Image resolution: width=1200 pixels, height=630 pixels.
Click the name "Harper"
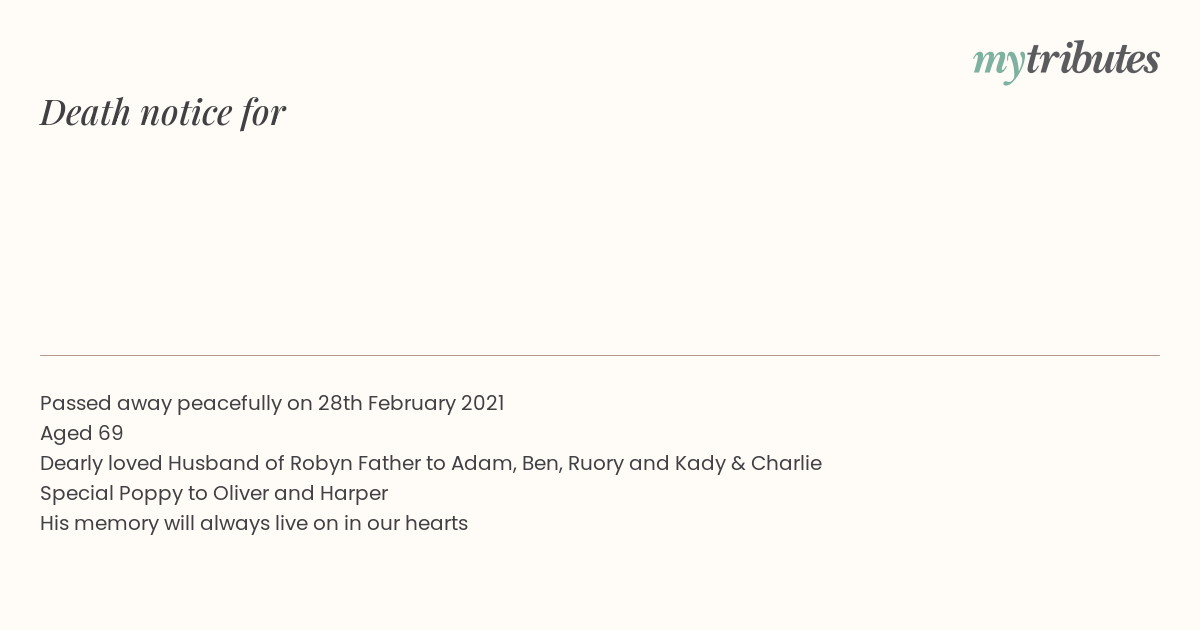354,494
